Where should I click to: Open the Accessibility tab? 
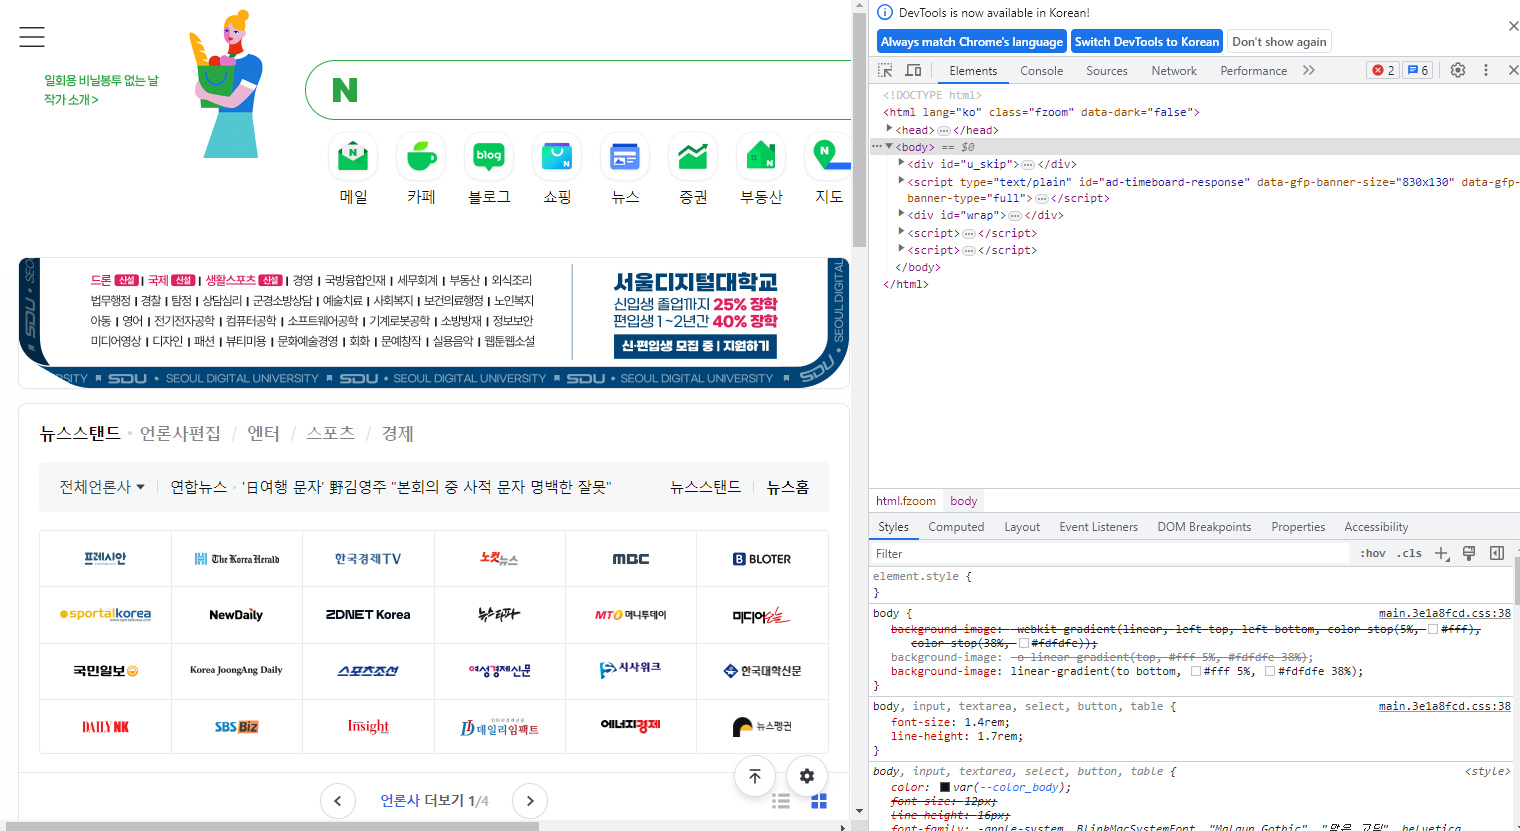(x=1376, y=527)
